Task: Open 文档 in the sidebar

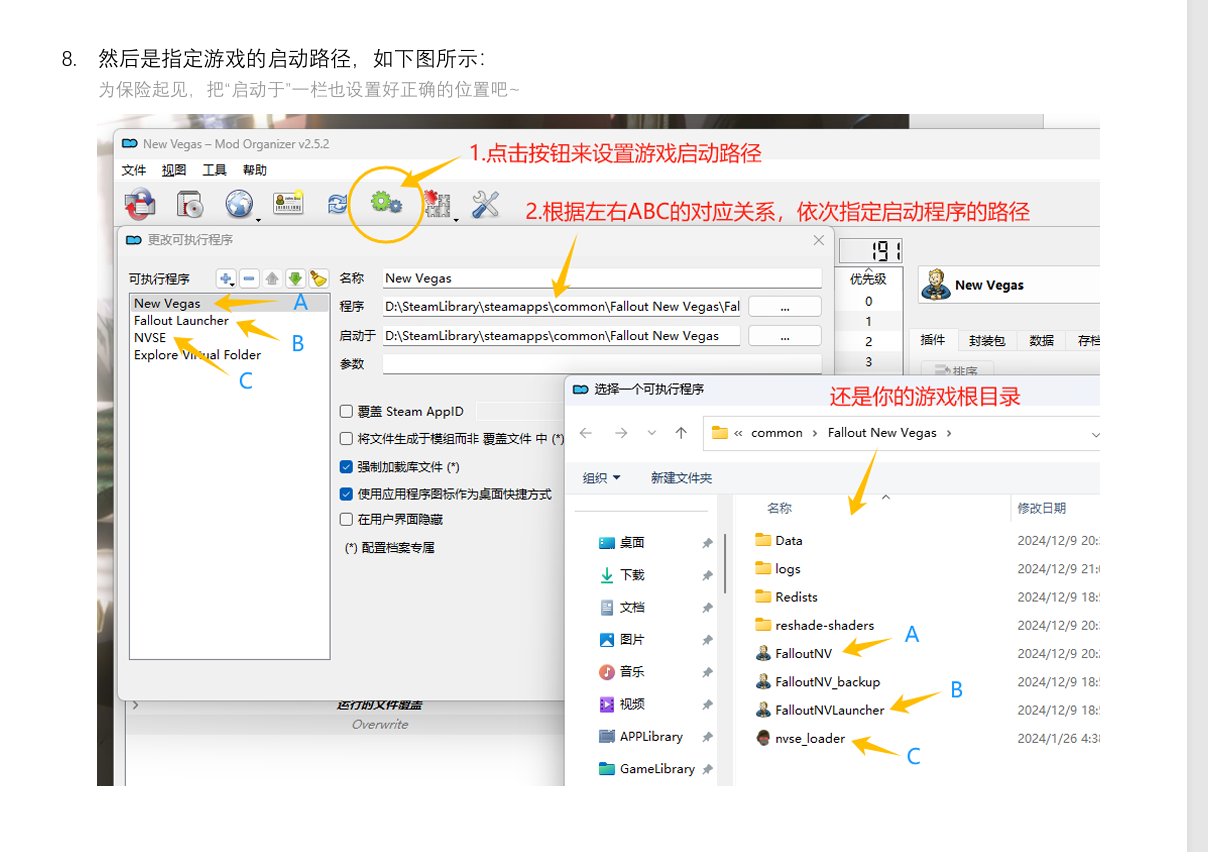Action: (632, 607)
